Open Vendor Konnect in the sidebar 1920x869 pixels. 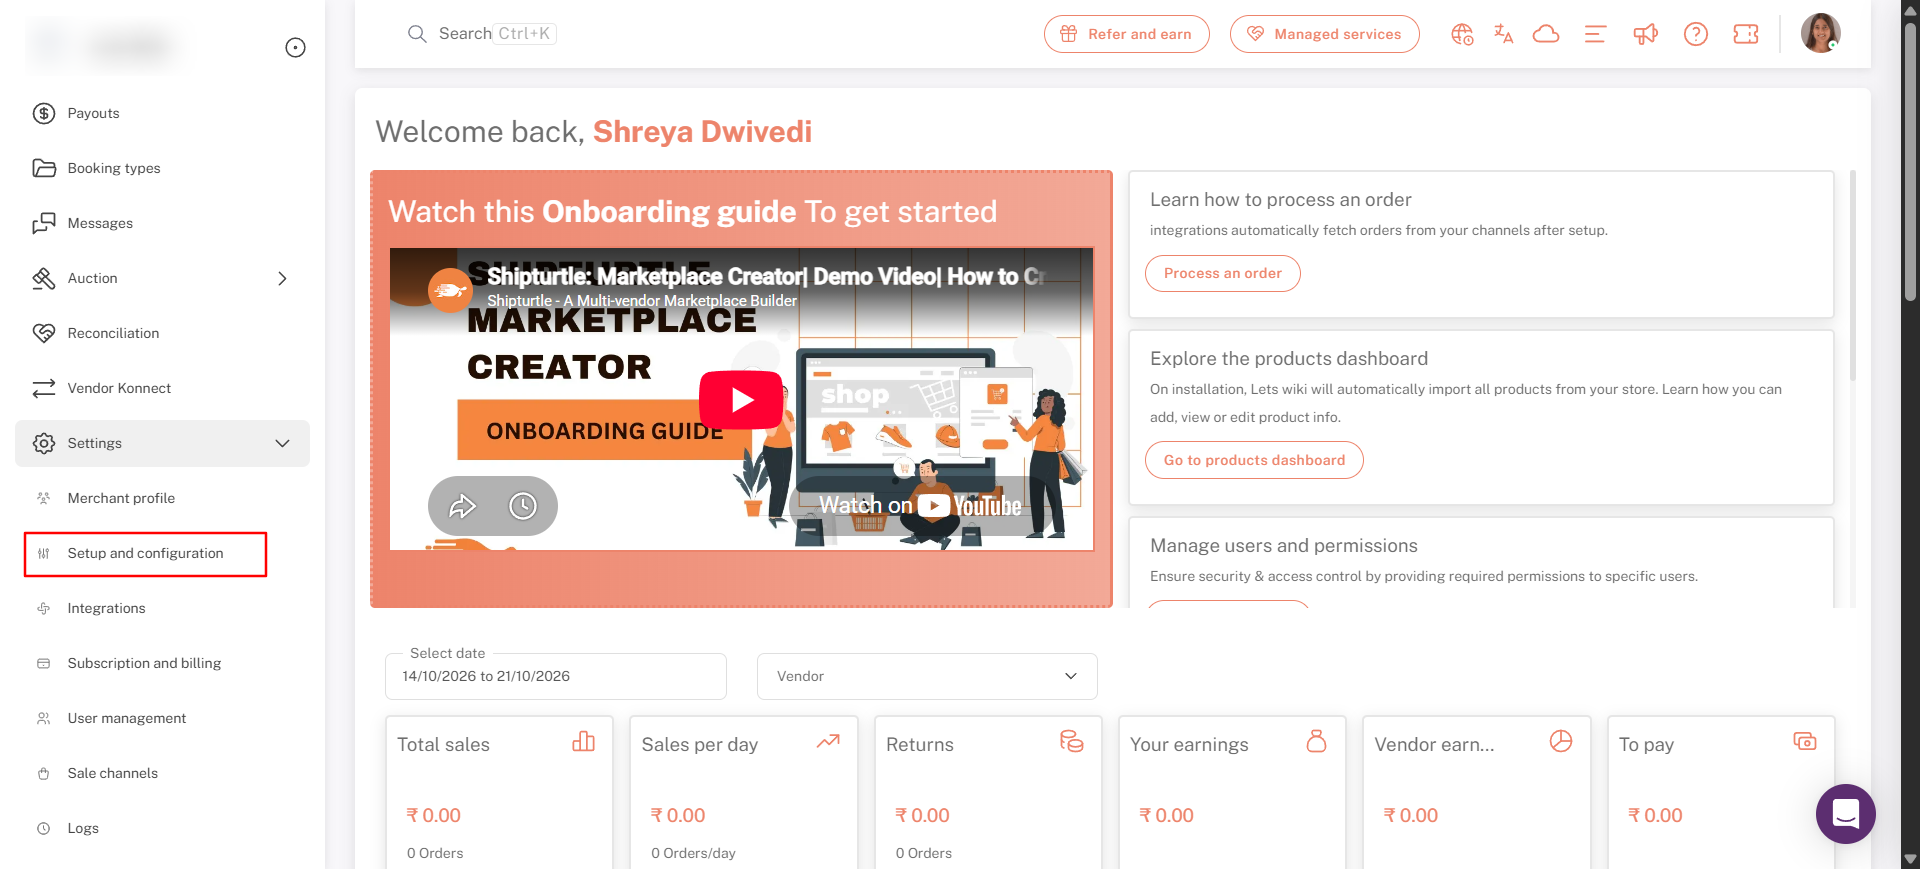[x=162, y=388]
